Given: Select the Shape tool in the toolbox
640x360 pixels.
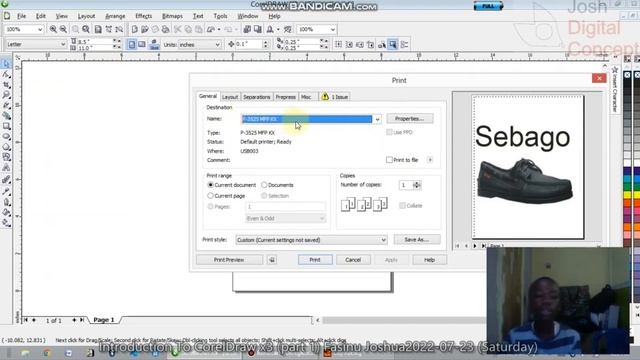Looking at the screenshot, I should coord(6,74).
